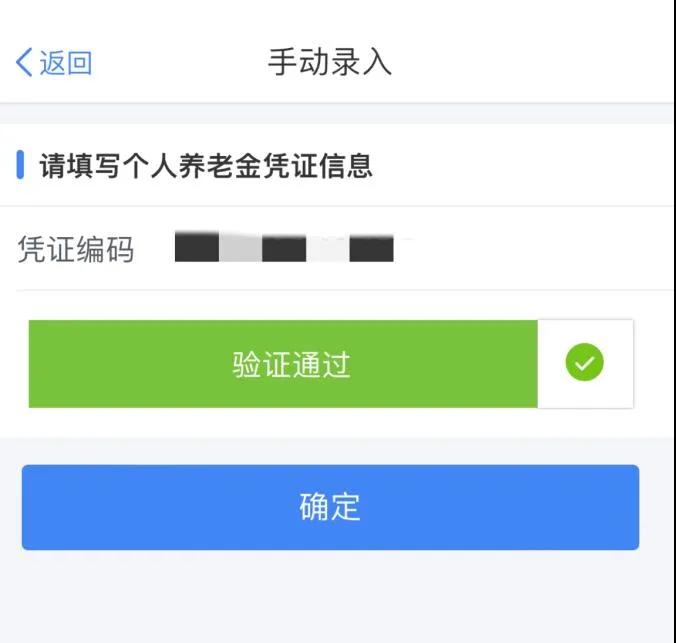Click the 手动录入 page title
The image size is (676, 643).
pos(330,62)
